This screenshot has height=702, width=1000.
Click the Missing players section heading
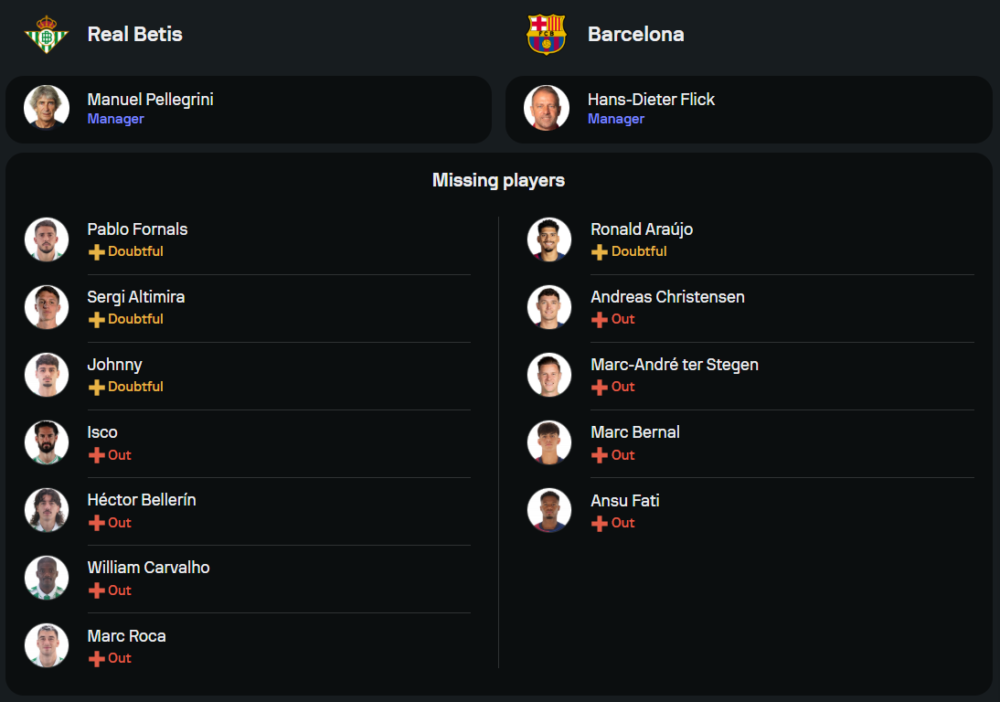498,181
